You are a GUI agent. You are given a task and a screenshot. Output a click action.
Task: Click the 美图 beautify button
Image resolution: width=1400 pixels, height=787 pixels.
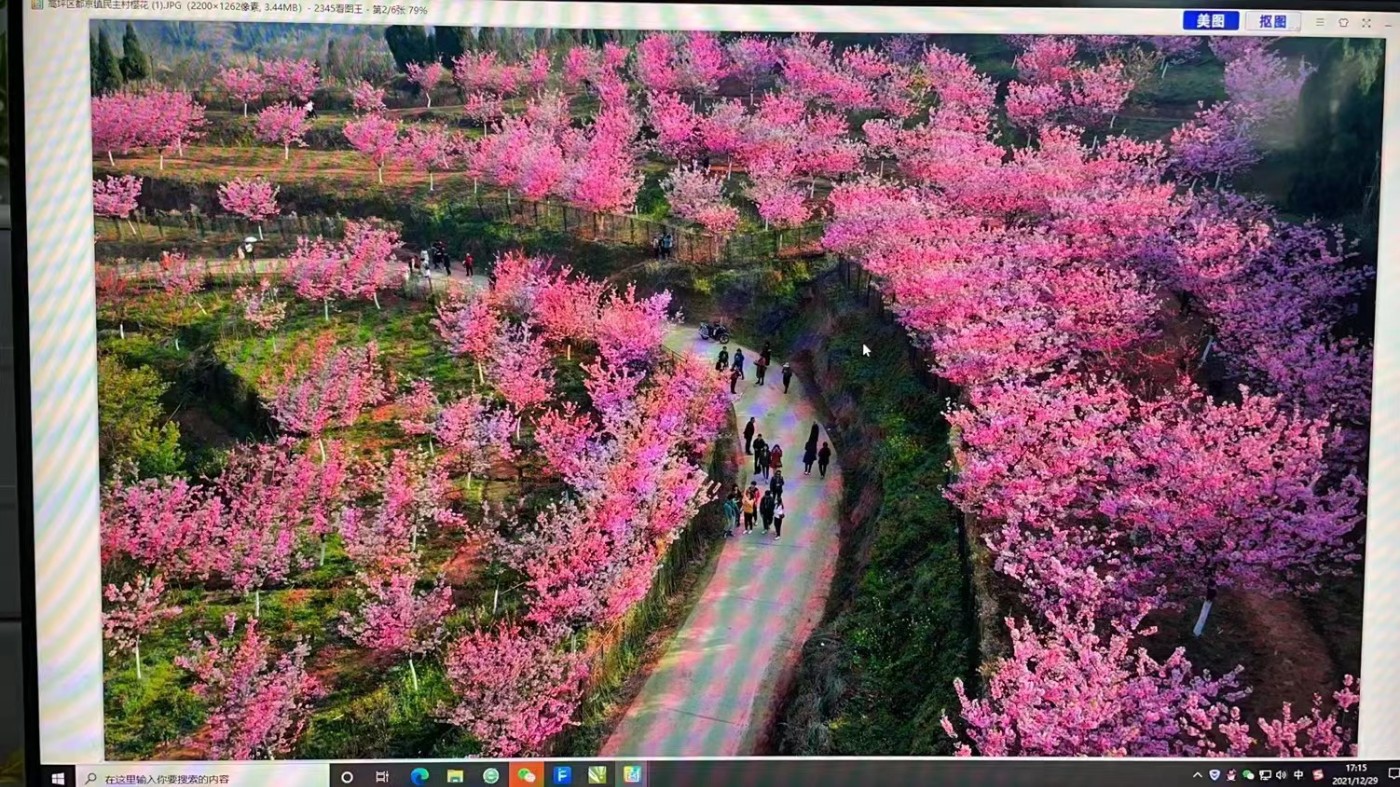pos(1210,21)
